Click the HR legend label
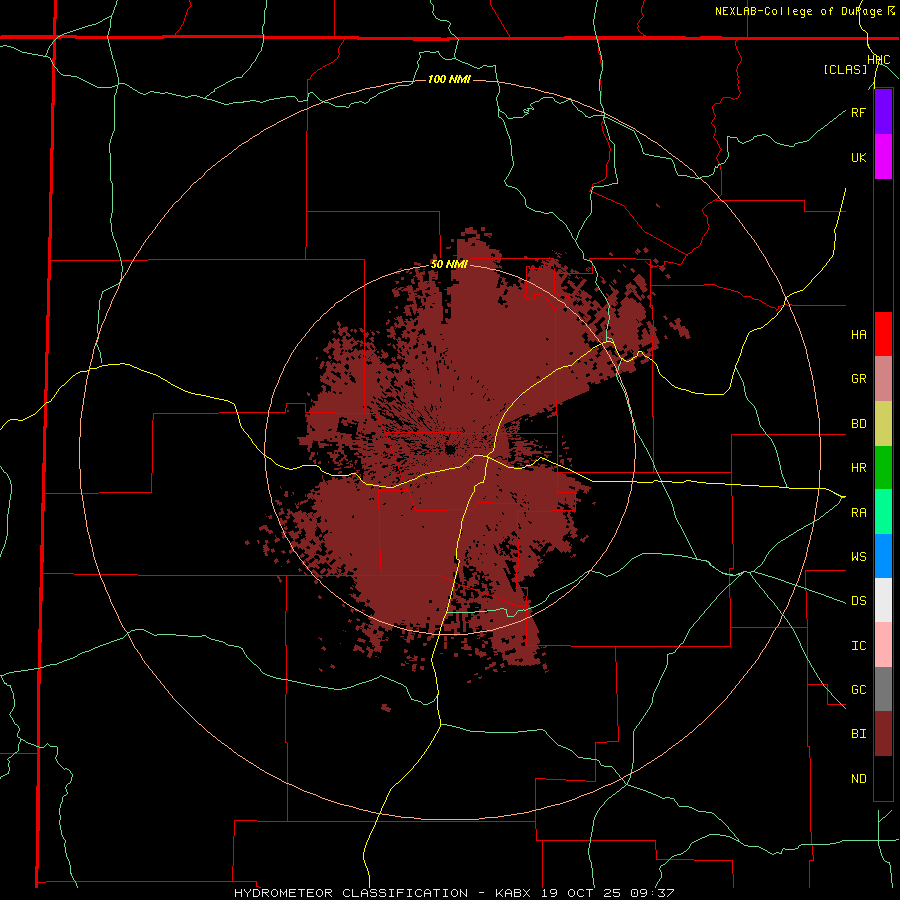 point(858,468)
